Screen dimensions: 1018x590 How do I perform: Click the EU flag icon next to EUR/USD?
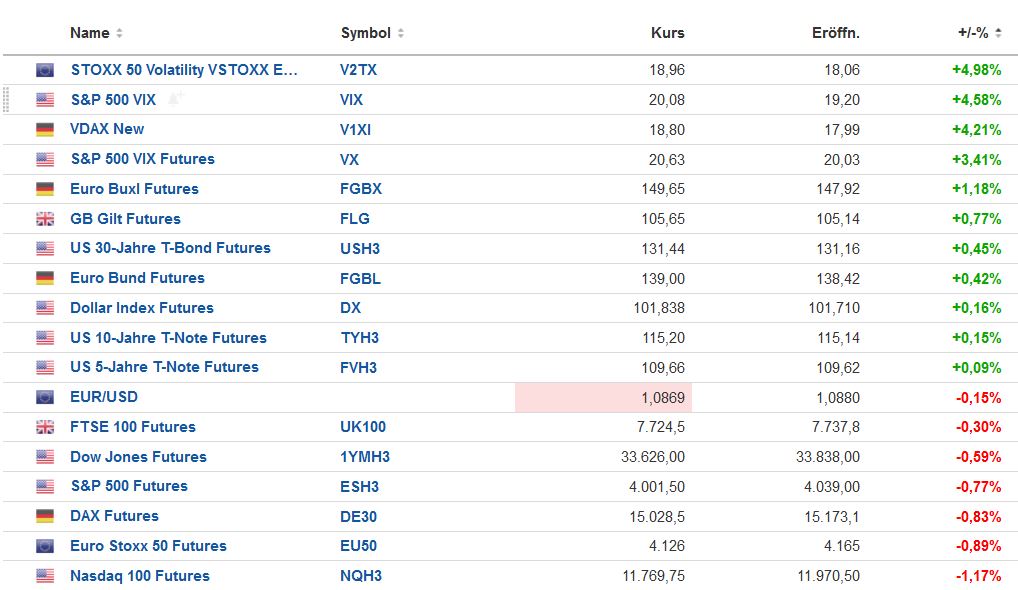45,397
